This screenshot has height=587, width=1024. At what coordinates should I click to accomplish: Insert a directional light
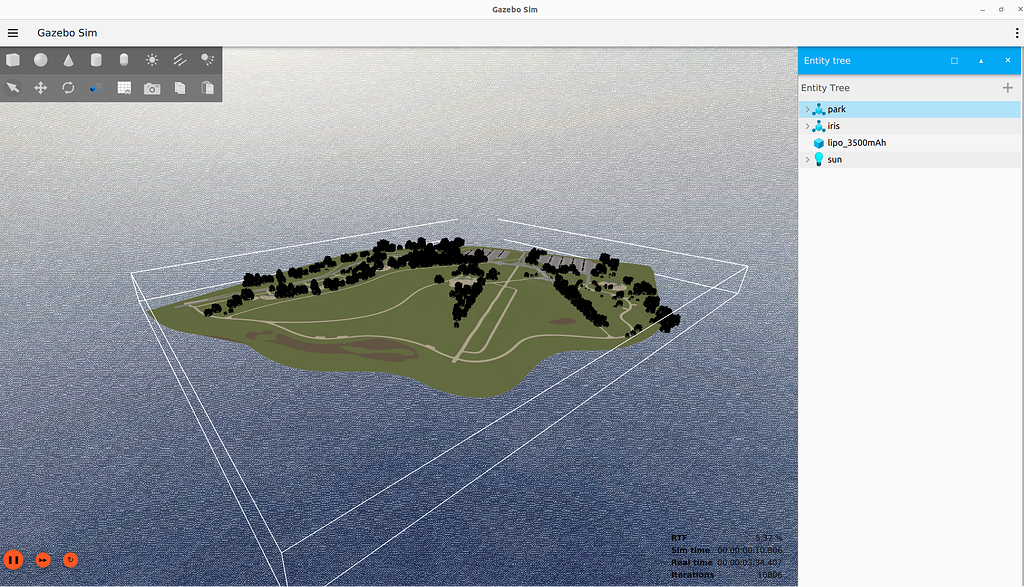pos(180,60)
